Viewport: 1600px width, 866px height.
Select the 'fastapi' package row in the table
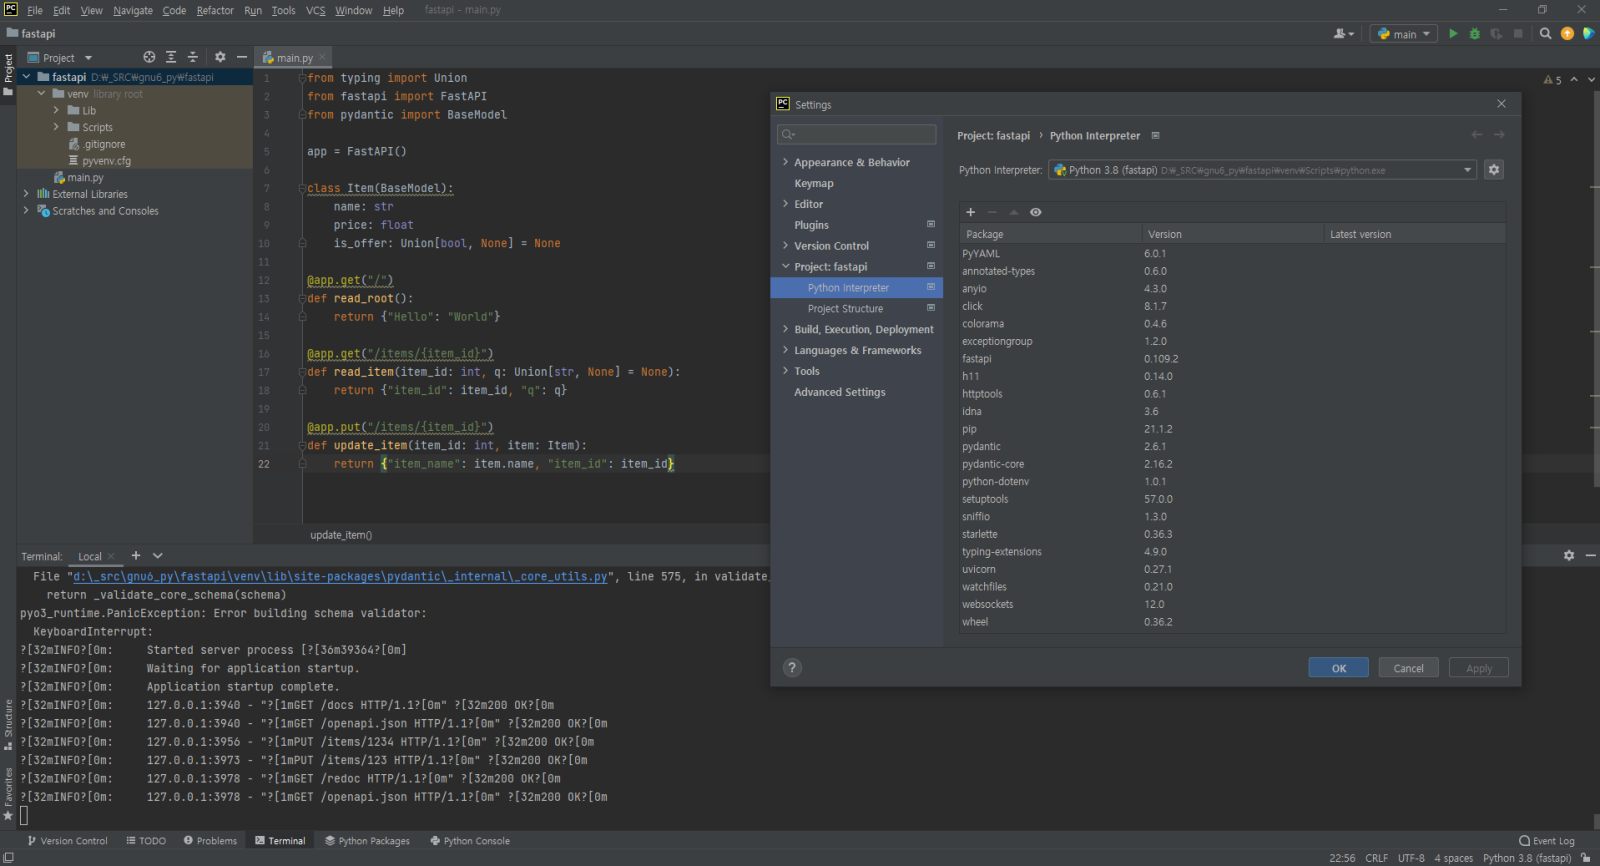[1232, 359]
